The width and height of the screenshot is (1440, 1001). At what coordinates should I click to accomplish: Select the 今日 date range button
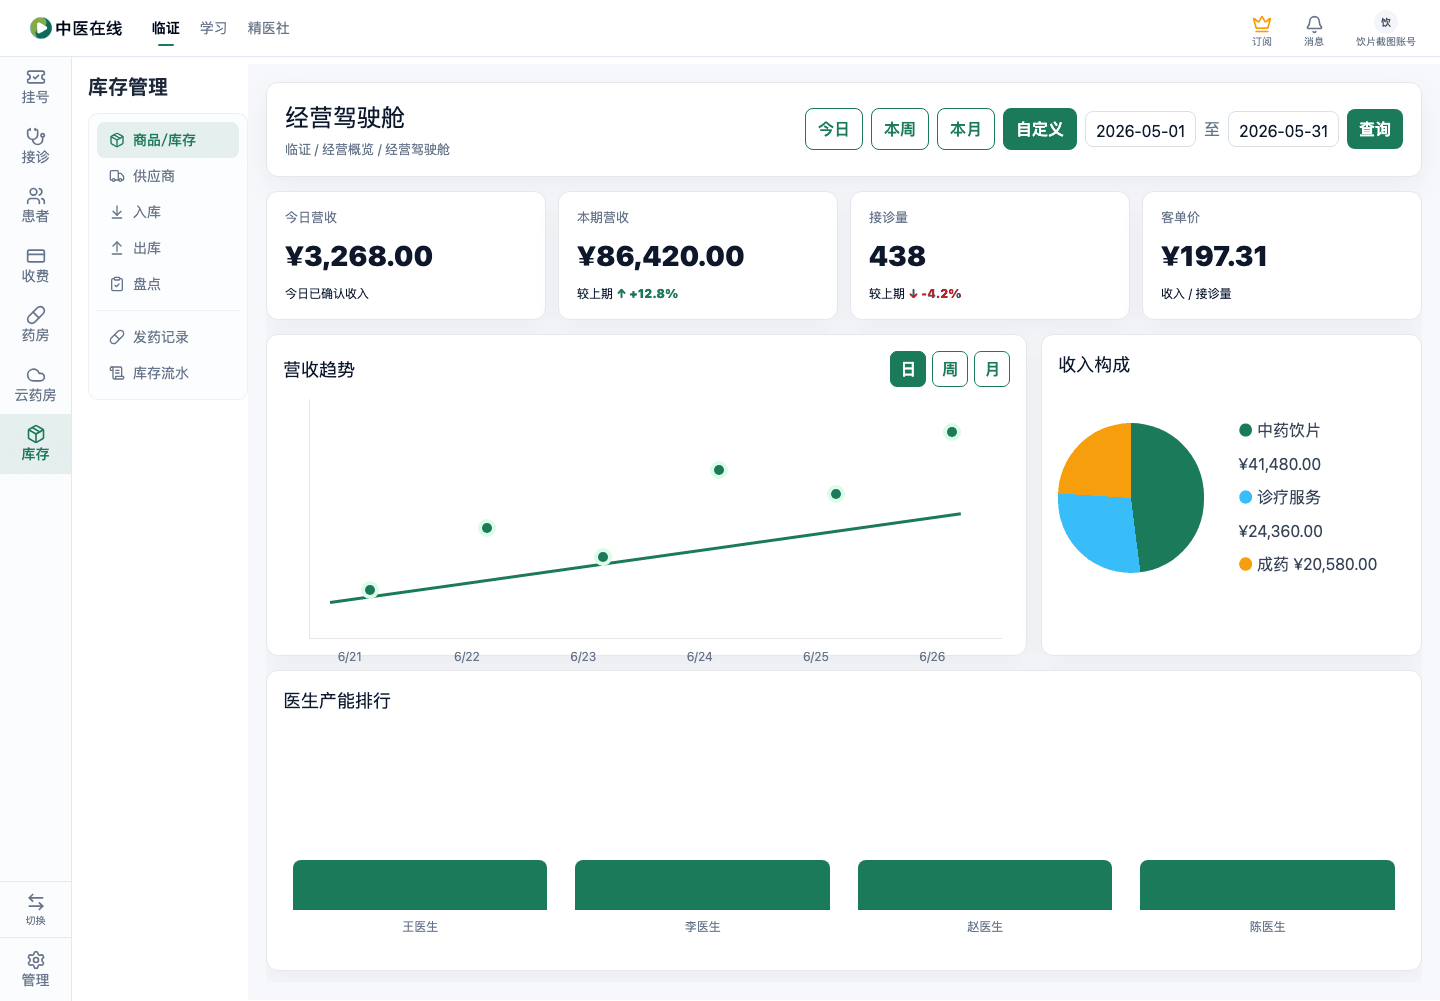point(834,129)
